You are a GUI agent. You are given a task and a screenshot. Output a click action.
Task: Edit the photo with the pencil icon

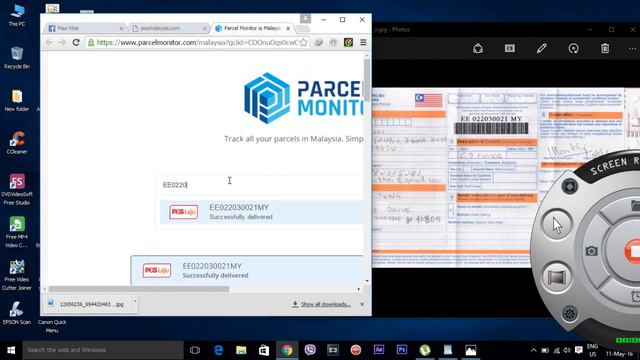(542, 49)
